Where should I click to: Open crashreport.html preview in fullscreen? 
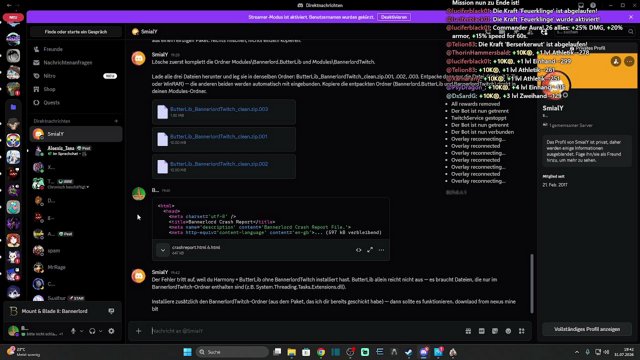pyautogui.click(x=370, y=250)
